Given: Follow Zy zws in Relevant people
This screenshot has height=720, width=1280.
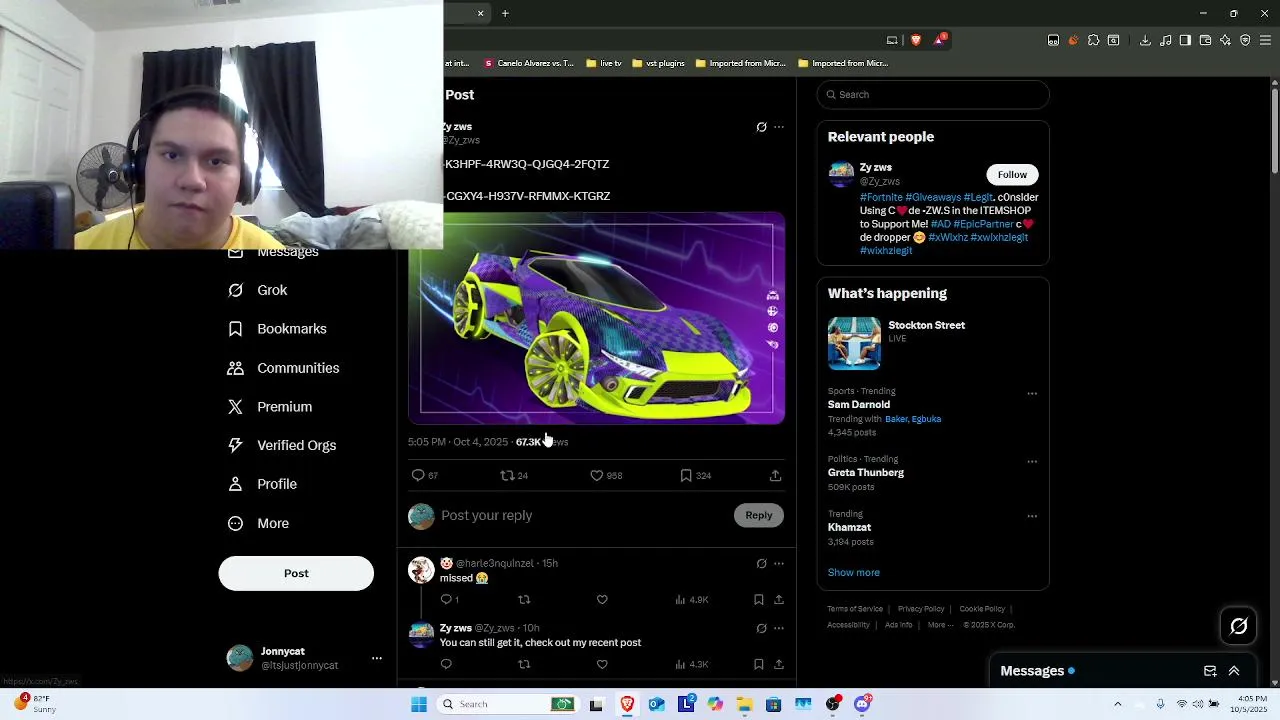Looking at the screenshot, I should 1012,175.
